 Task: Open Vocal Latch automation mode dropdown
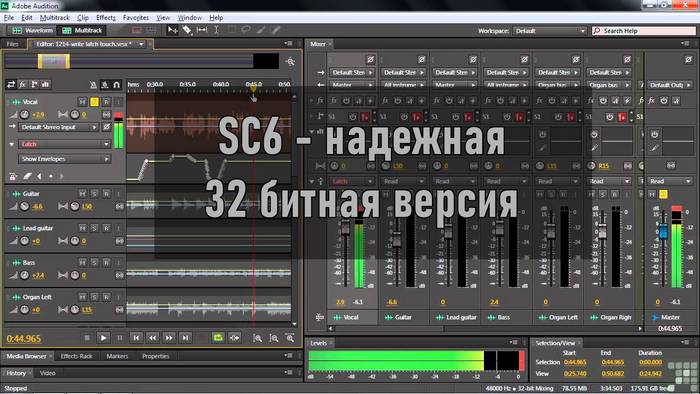pos(64,144)
